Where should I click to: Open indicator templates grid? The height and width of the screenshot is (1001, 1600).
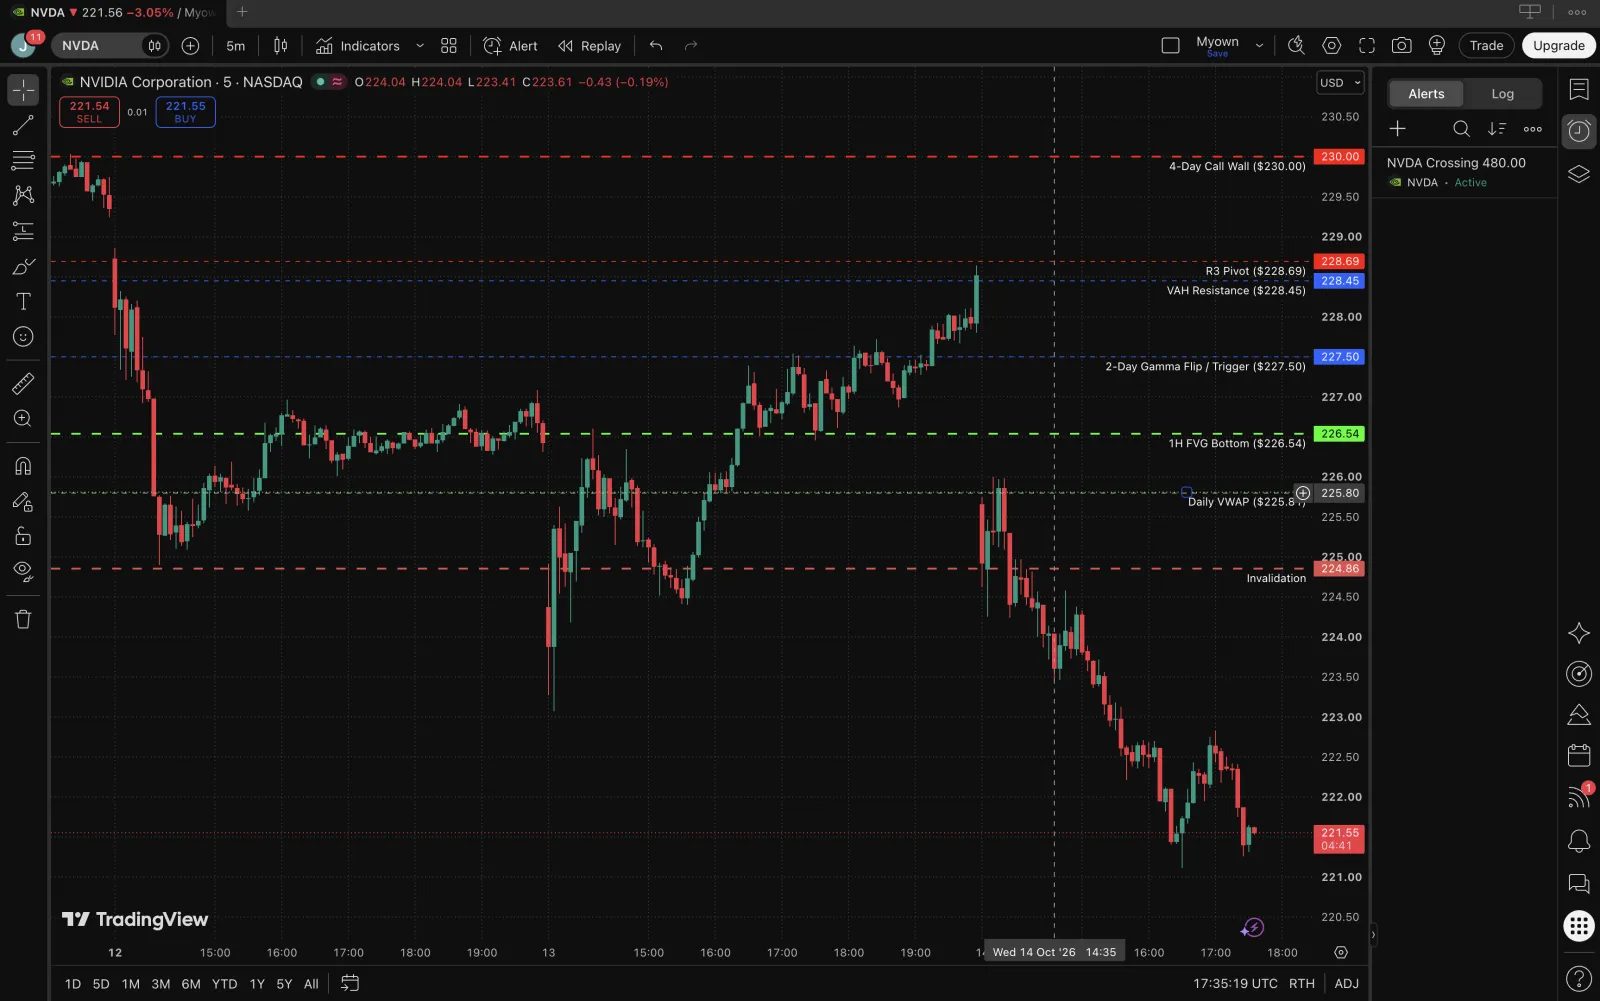coord(449,46)
